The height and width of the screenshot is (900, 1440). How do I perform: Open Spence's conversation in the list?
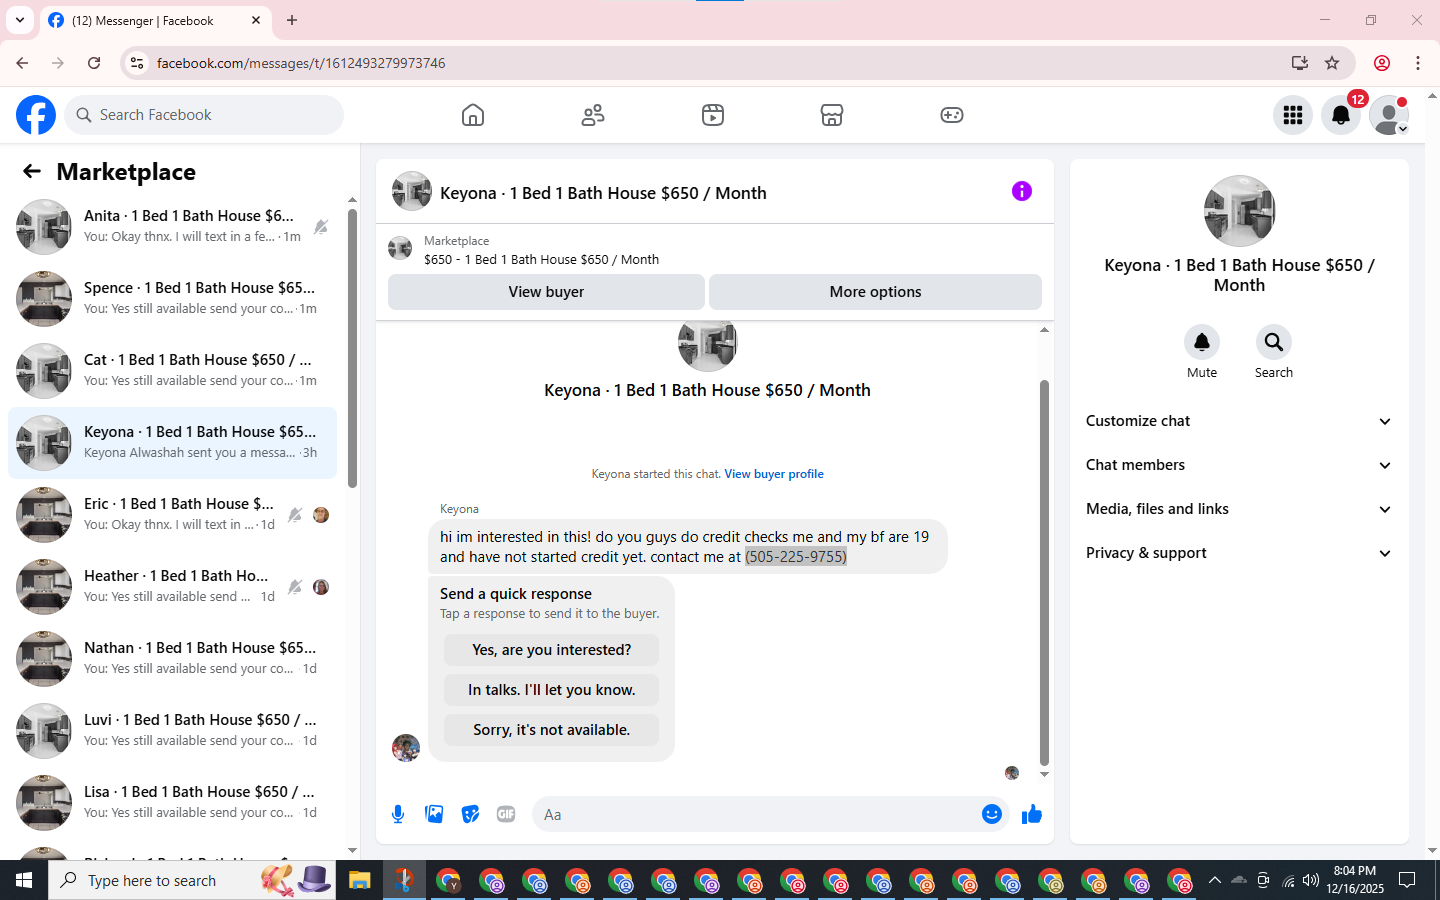(x=172, y=299)
